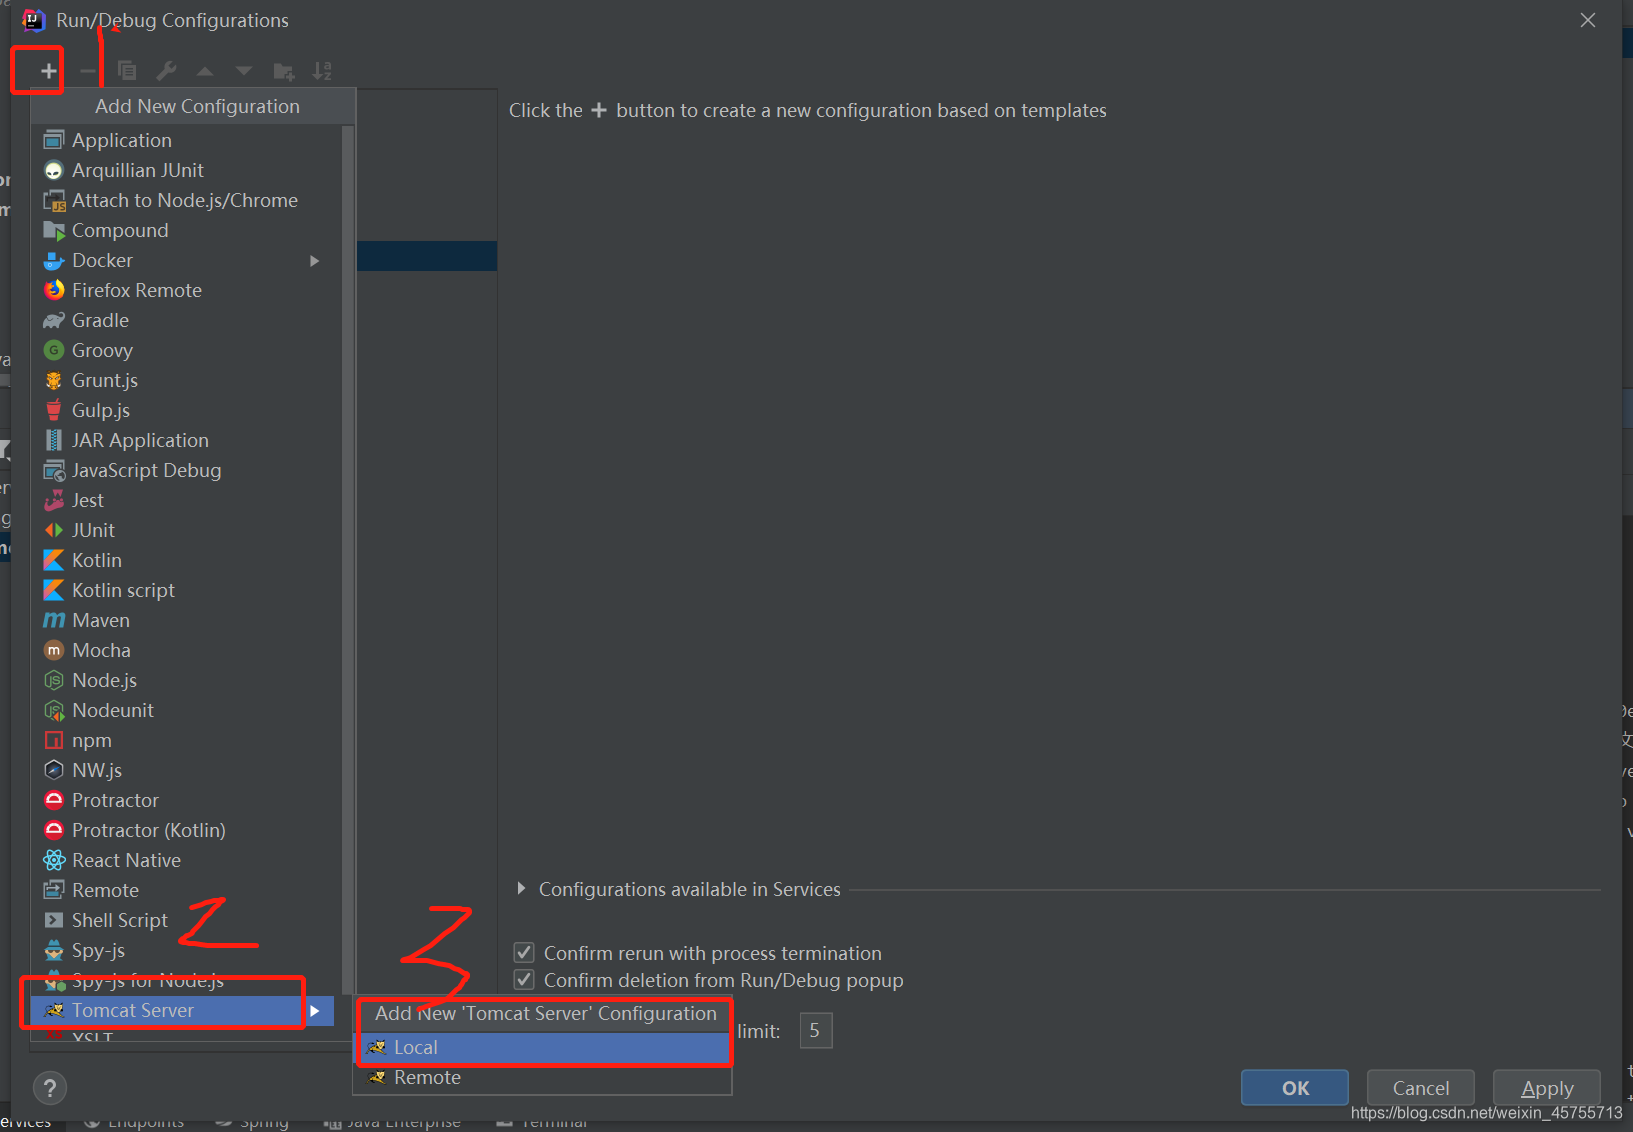
Task: Click the JavaScript Debug icon
Action: (x=54, y=470)
